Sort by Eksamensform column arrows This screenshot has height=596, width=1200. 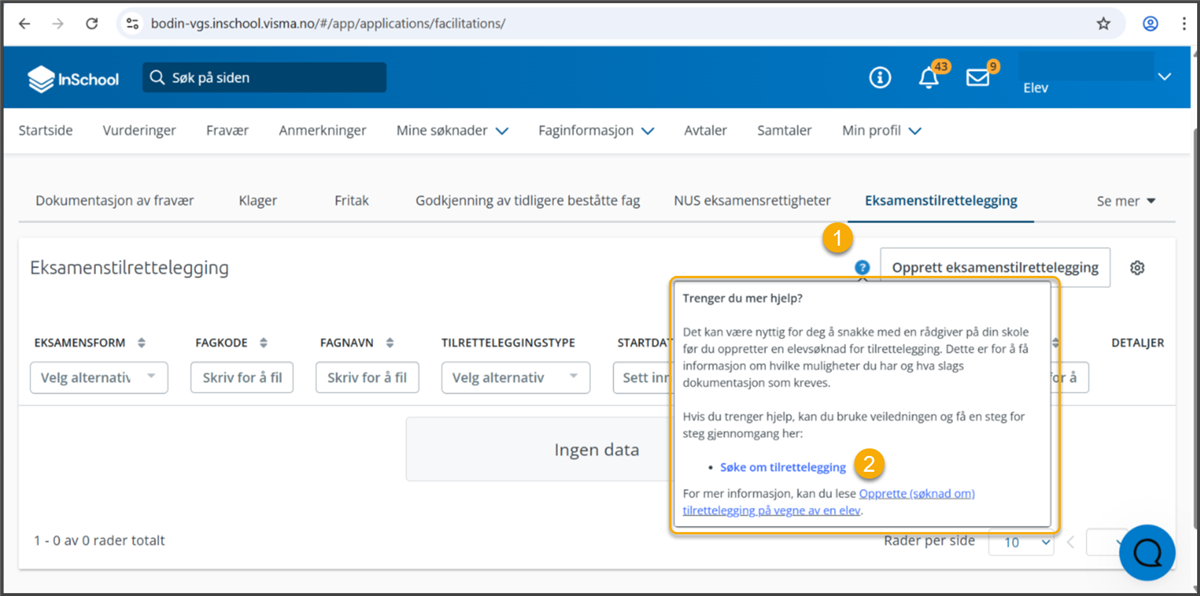pyautogui.click(x=142, y=343)
